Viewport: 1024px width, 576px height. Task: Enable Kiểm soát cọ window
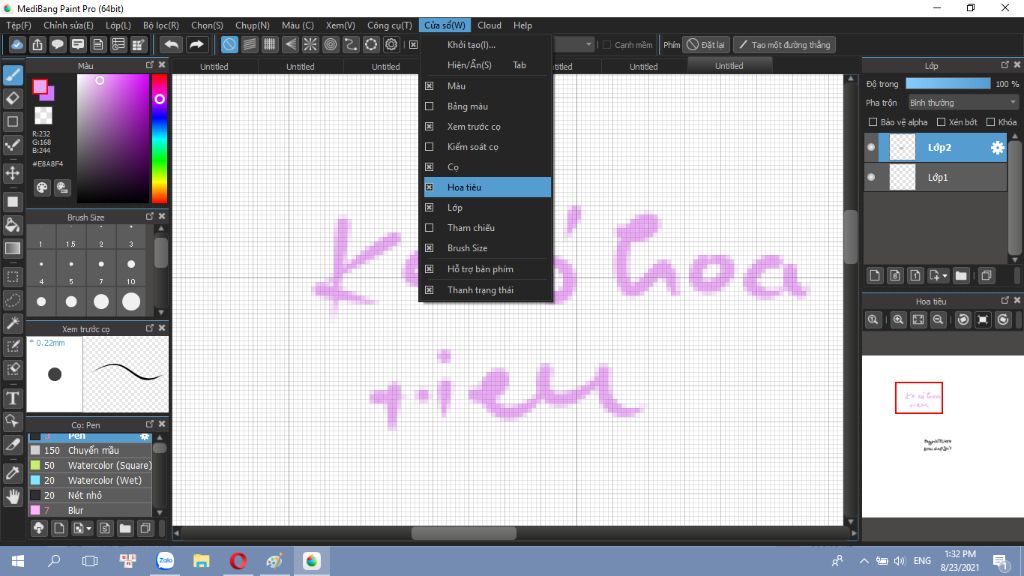[429, 146]
